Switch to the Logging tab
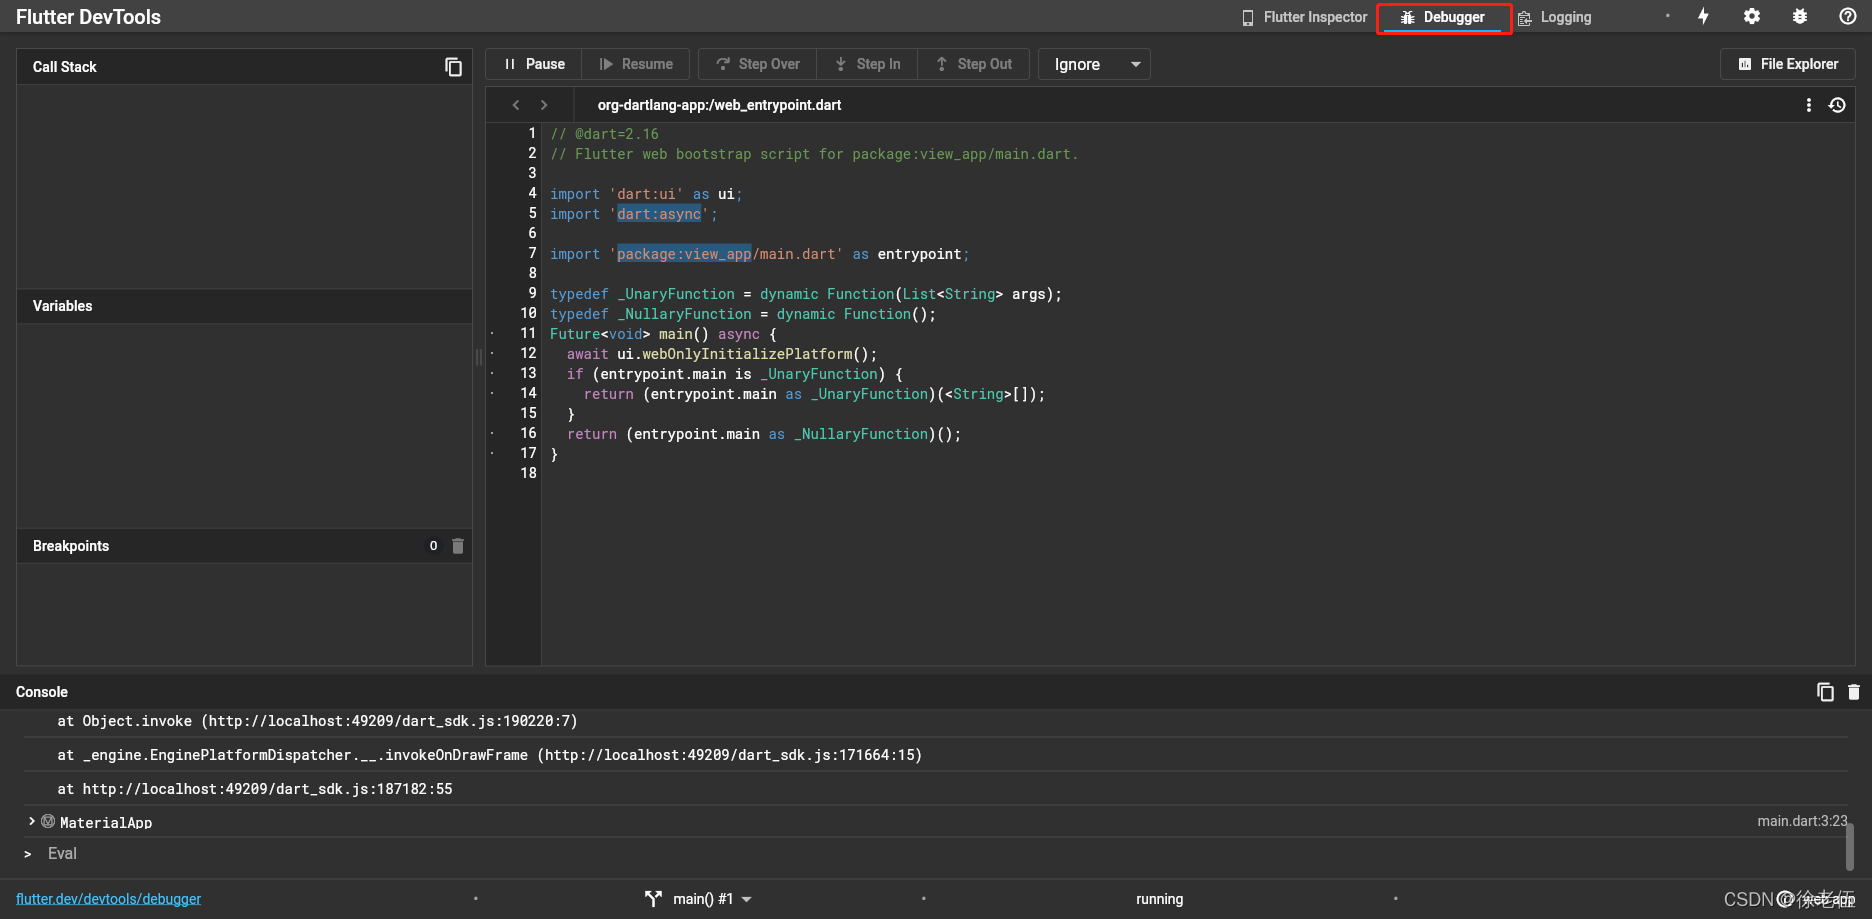 (1555, 17)
